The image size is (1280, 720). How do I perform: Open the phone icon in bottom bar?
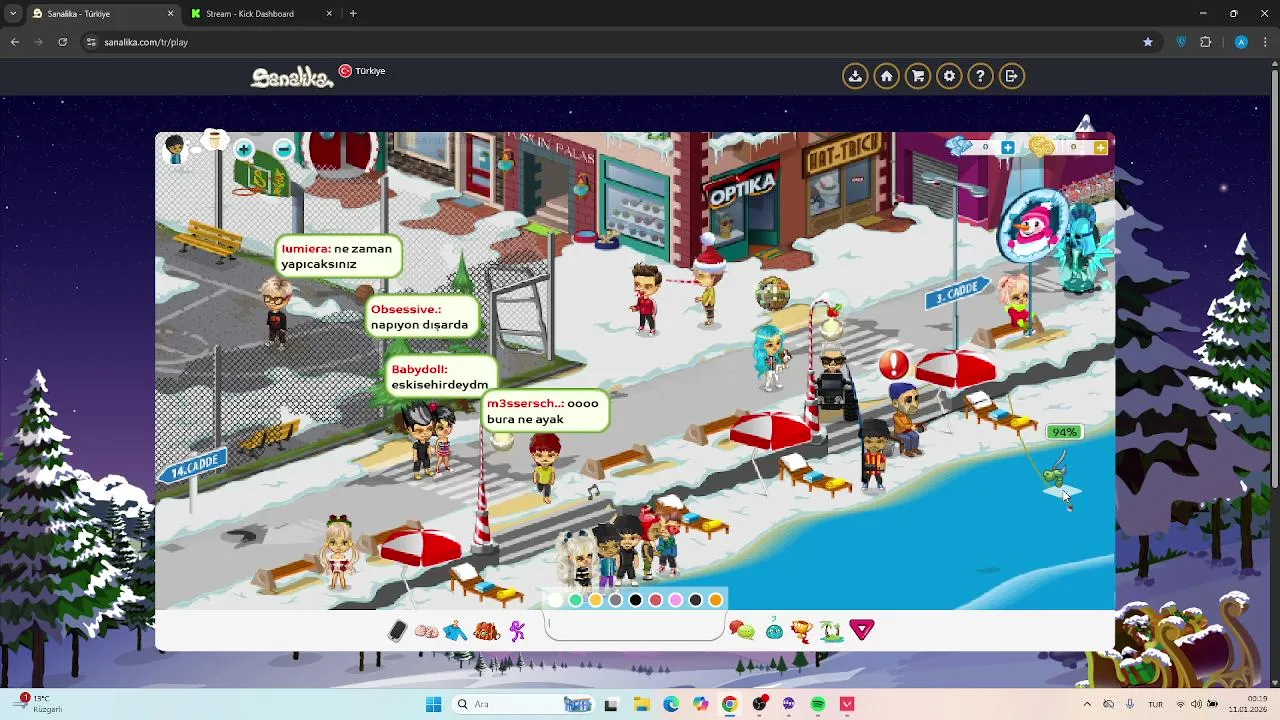pos(397,630)
